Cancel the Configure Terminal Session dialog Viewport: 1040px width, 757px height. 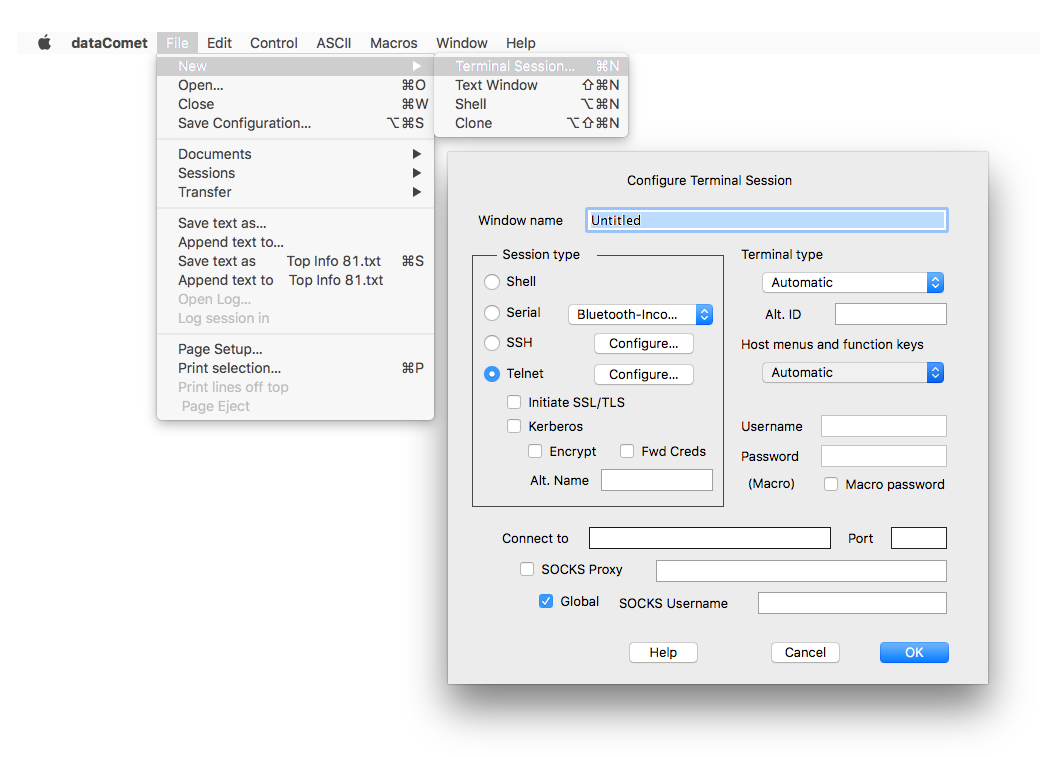(805, 653)
